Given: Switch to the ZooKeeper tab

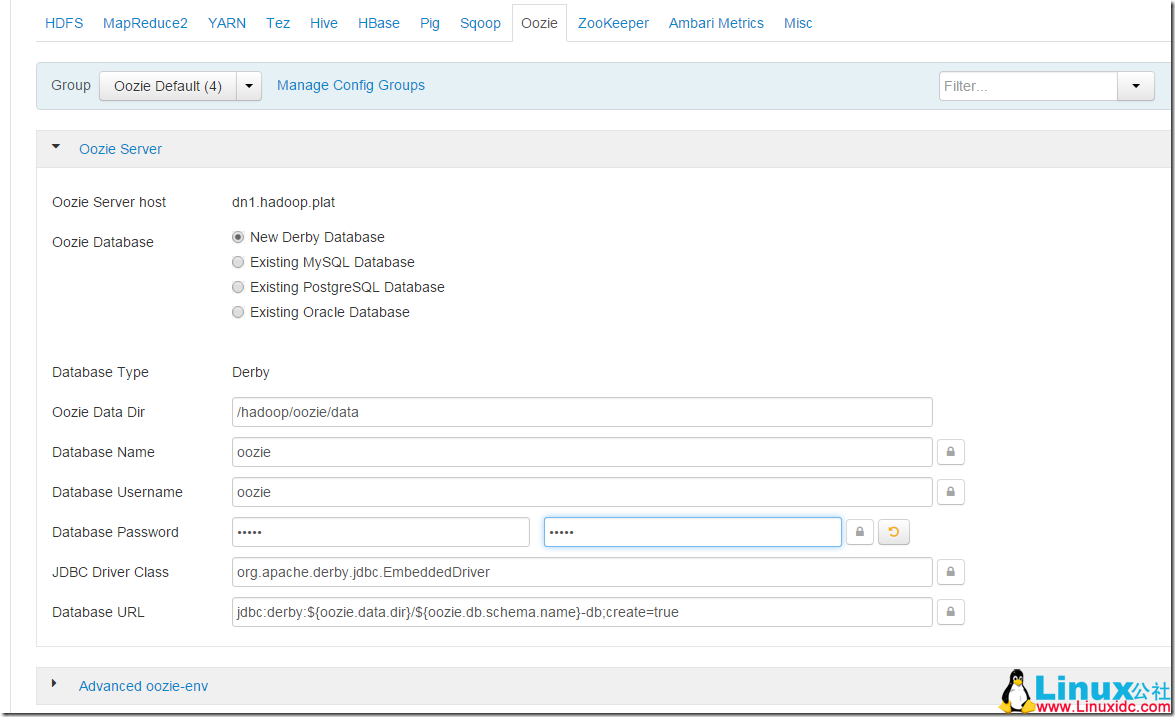Looking at the screenshot, I should [x=613, y=23].
